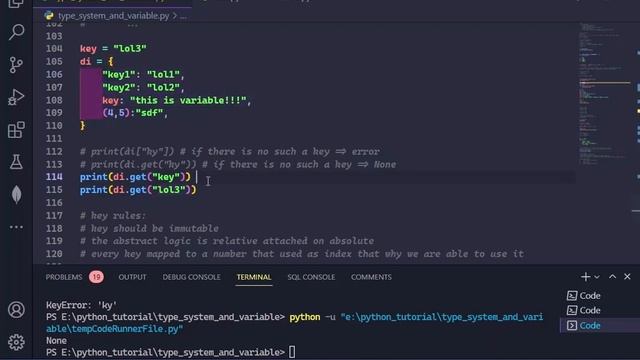Screen dimensions: 640x360
Task: Switch to the Output tab
Action: (x=132, y=277)
